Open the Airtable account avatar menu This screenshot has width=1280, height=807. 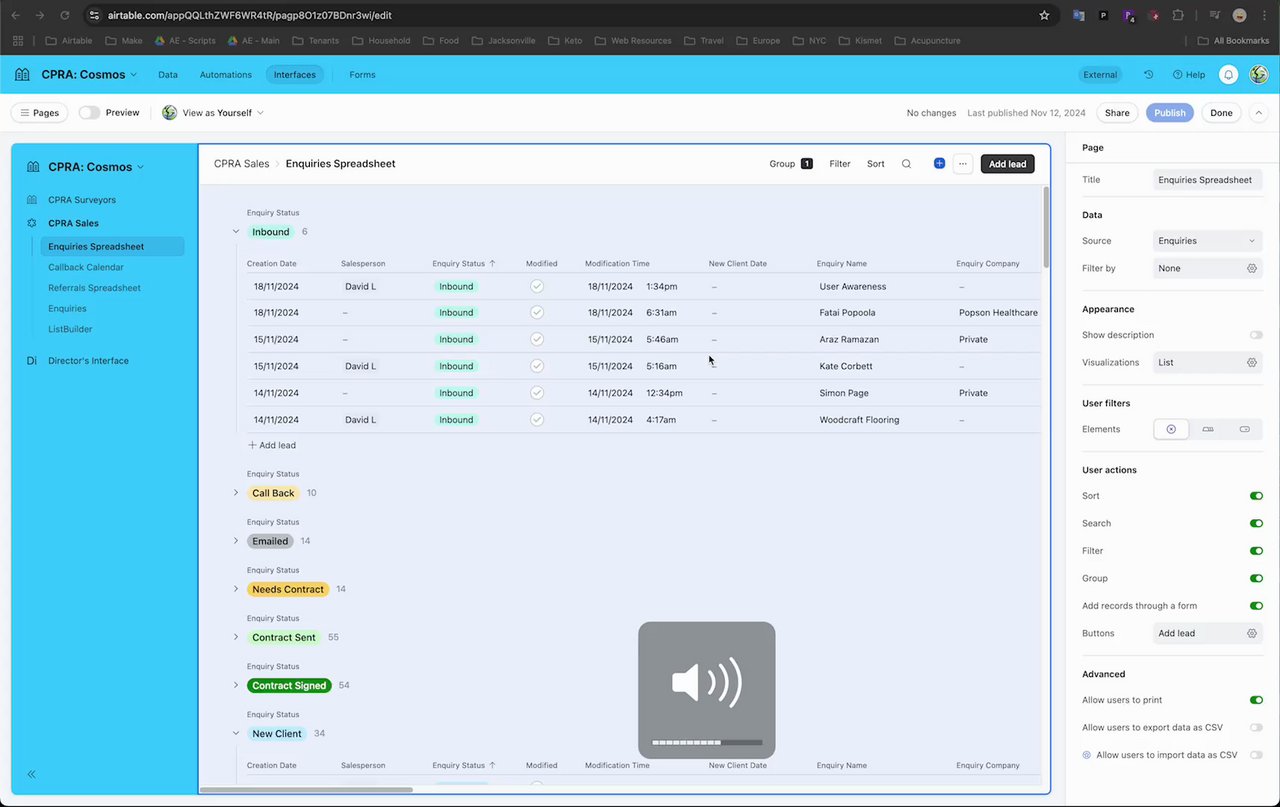pyautogui.click(x=1259, y=75)
